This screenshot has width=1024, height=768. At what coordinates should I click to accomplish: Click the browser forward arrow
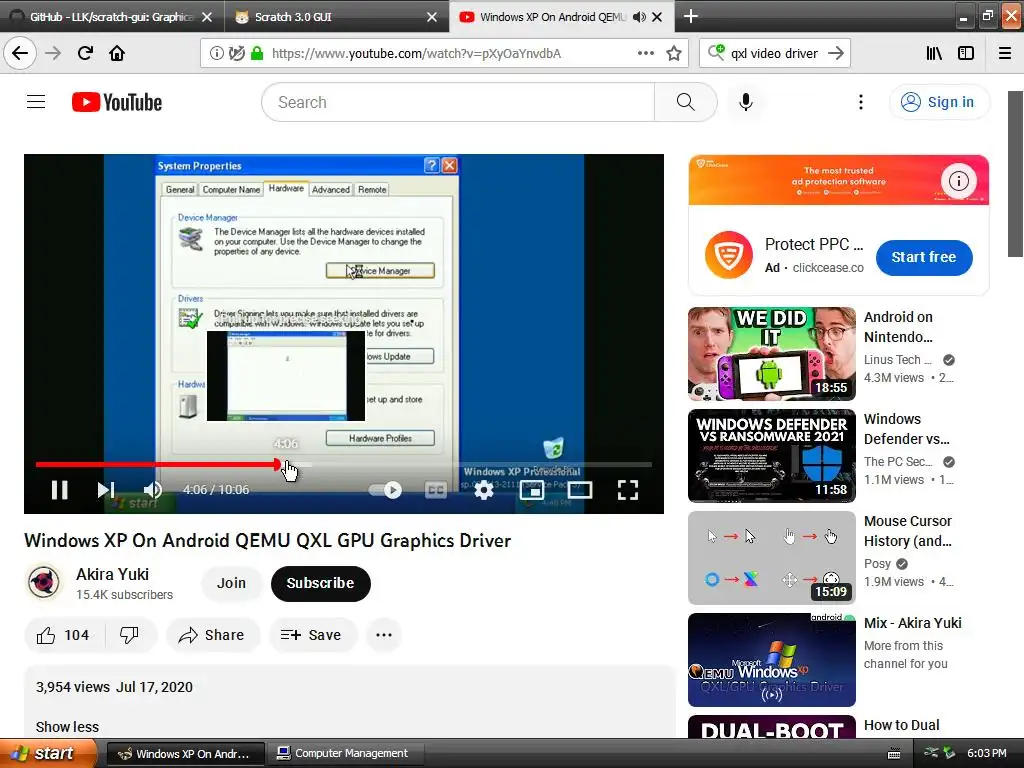(53, 54)
